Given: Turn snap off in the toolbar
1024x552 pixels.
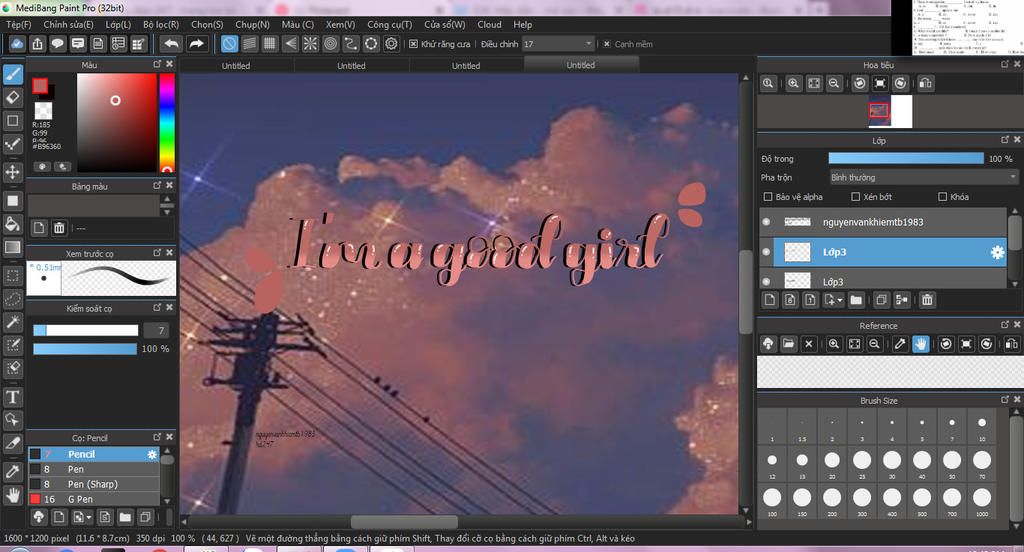Looking at the screenshot, I should pyautogui.click(x=229, y=44).
